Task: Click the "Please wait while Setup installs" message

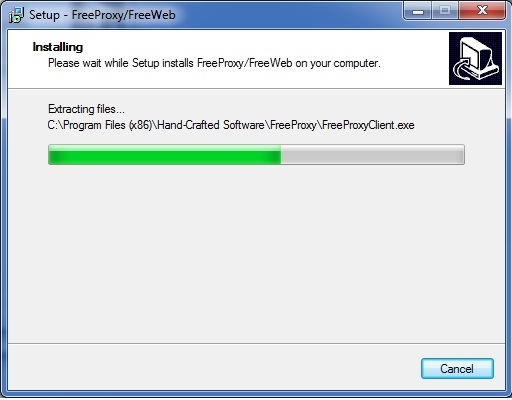Action: (121, 63)
